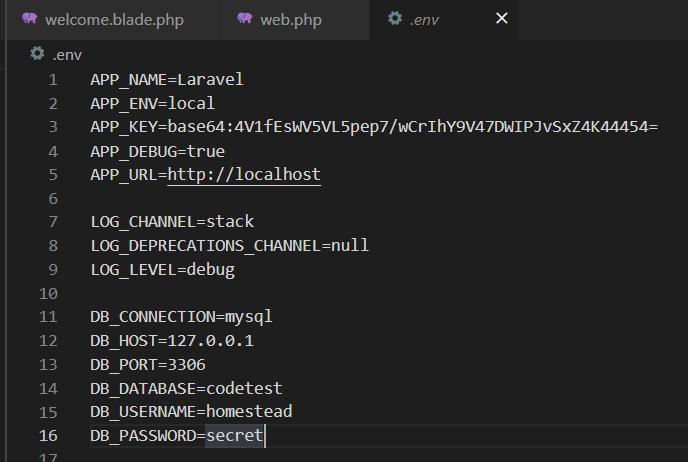Viewport: 688px width, 462px height.
Task: Place cursor on the APP_KEY line
Action: (374, 127)
